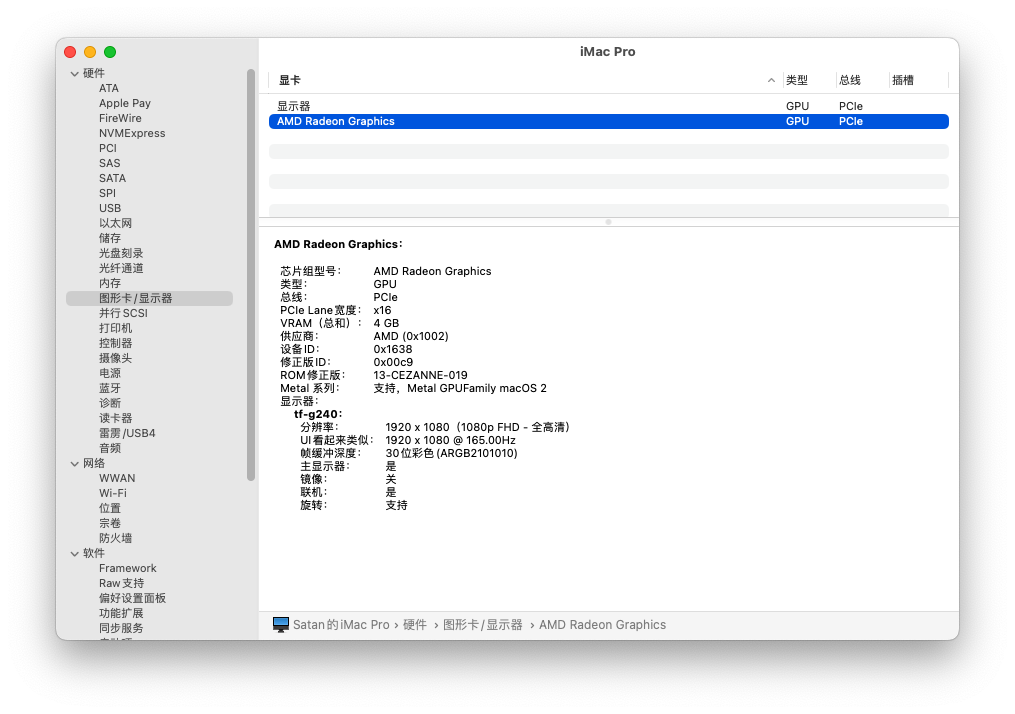This screenshot has height=714, width=1015.
Task: Sort the list by the 总线 column
Action: [x=850, y=80]
